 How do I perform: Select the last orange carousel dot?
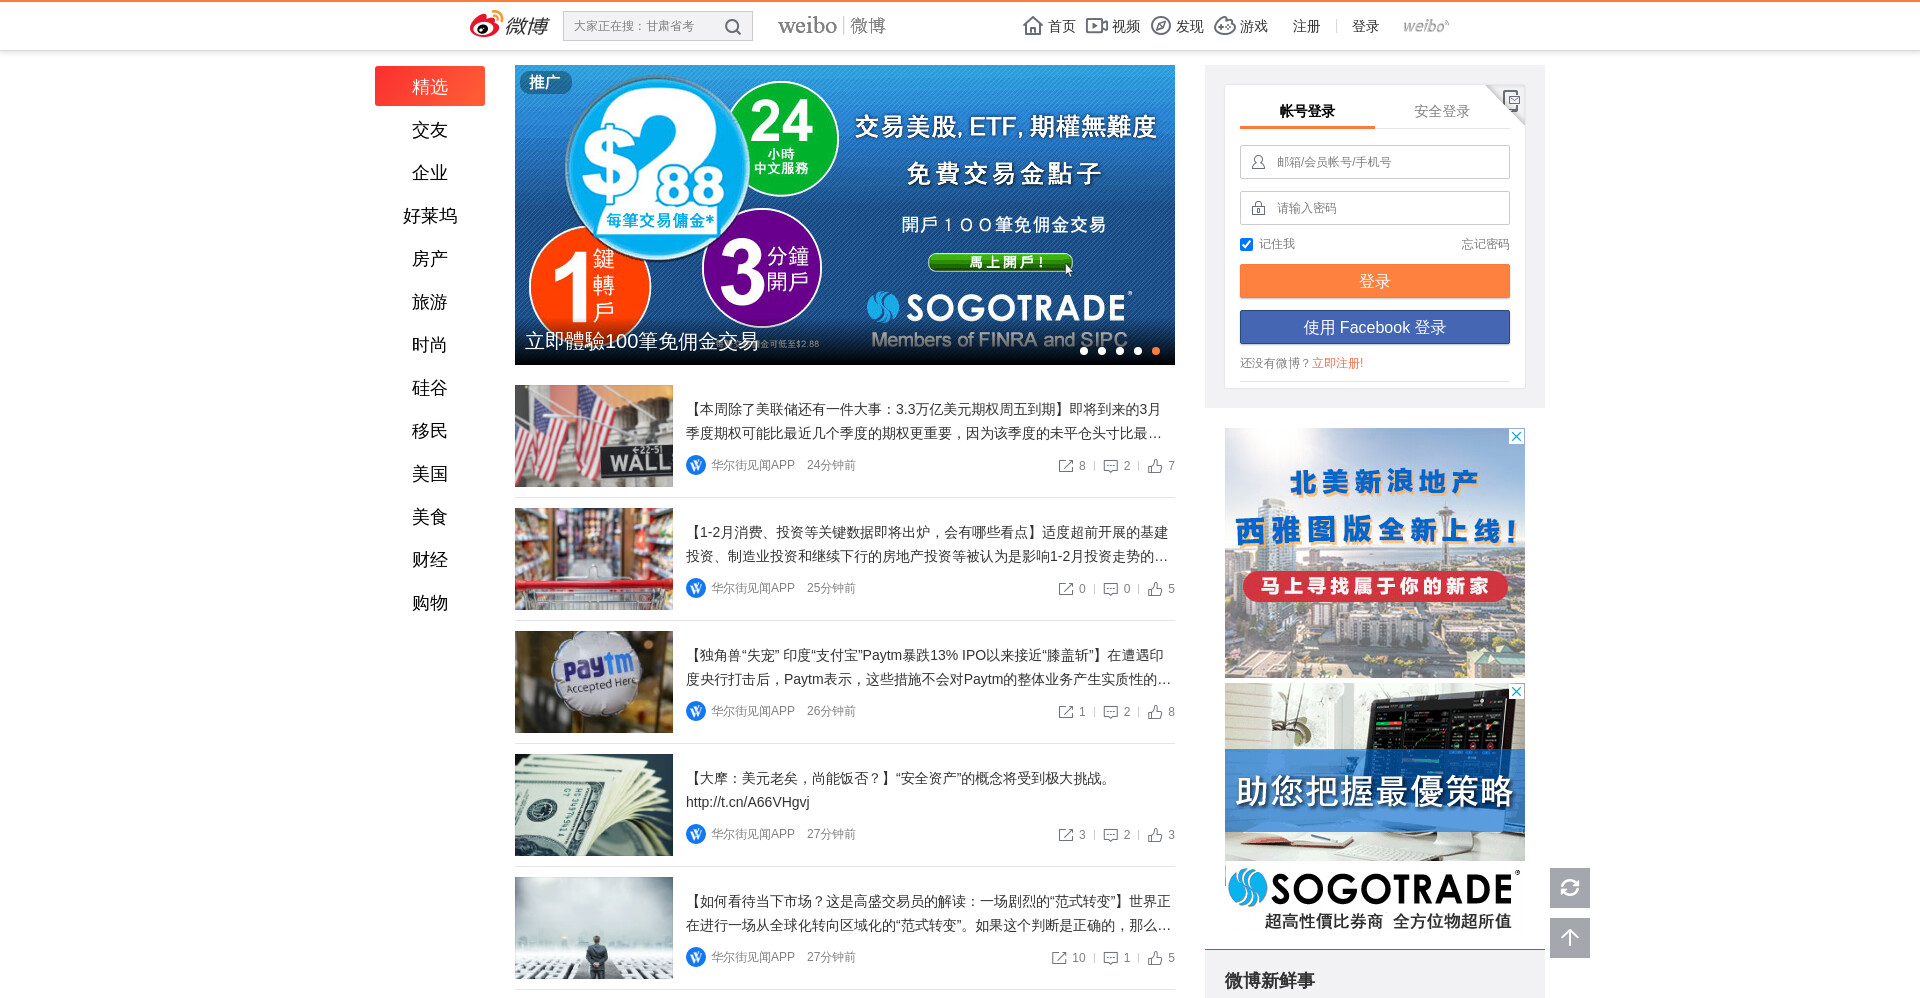click(x=1156, y=351)
